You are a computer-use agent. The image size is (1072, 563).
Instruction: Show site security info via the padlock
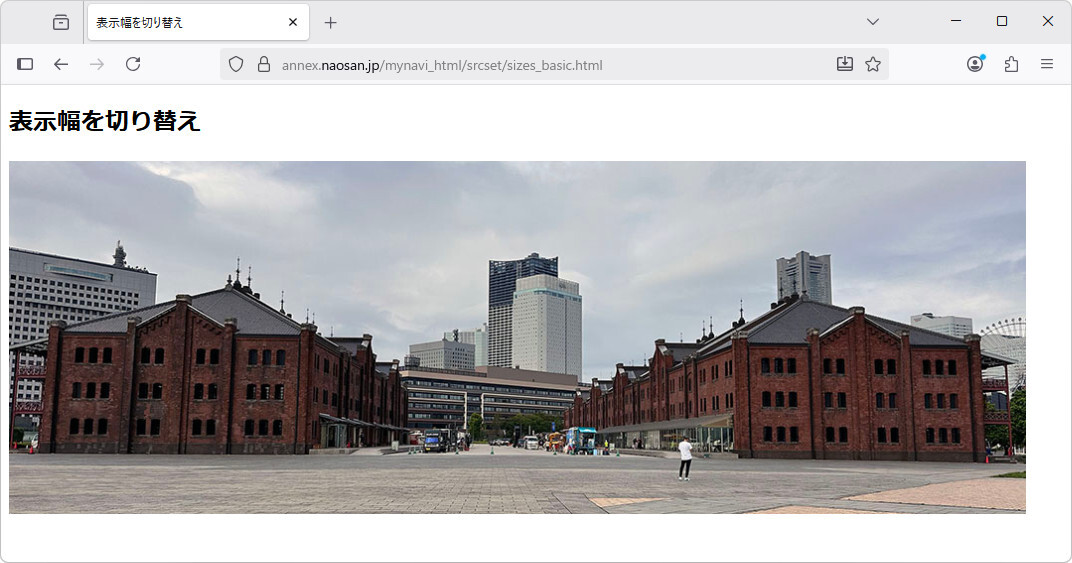click(264, 64)
